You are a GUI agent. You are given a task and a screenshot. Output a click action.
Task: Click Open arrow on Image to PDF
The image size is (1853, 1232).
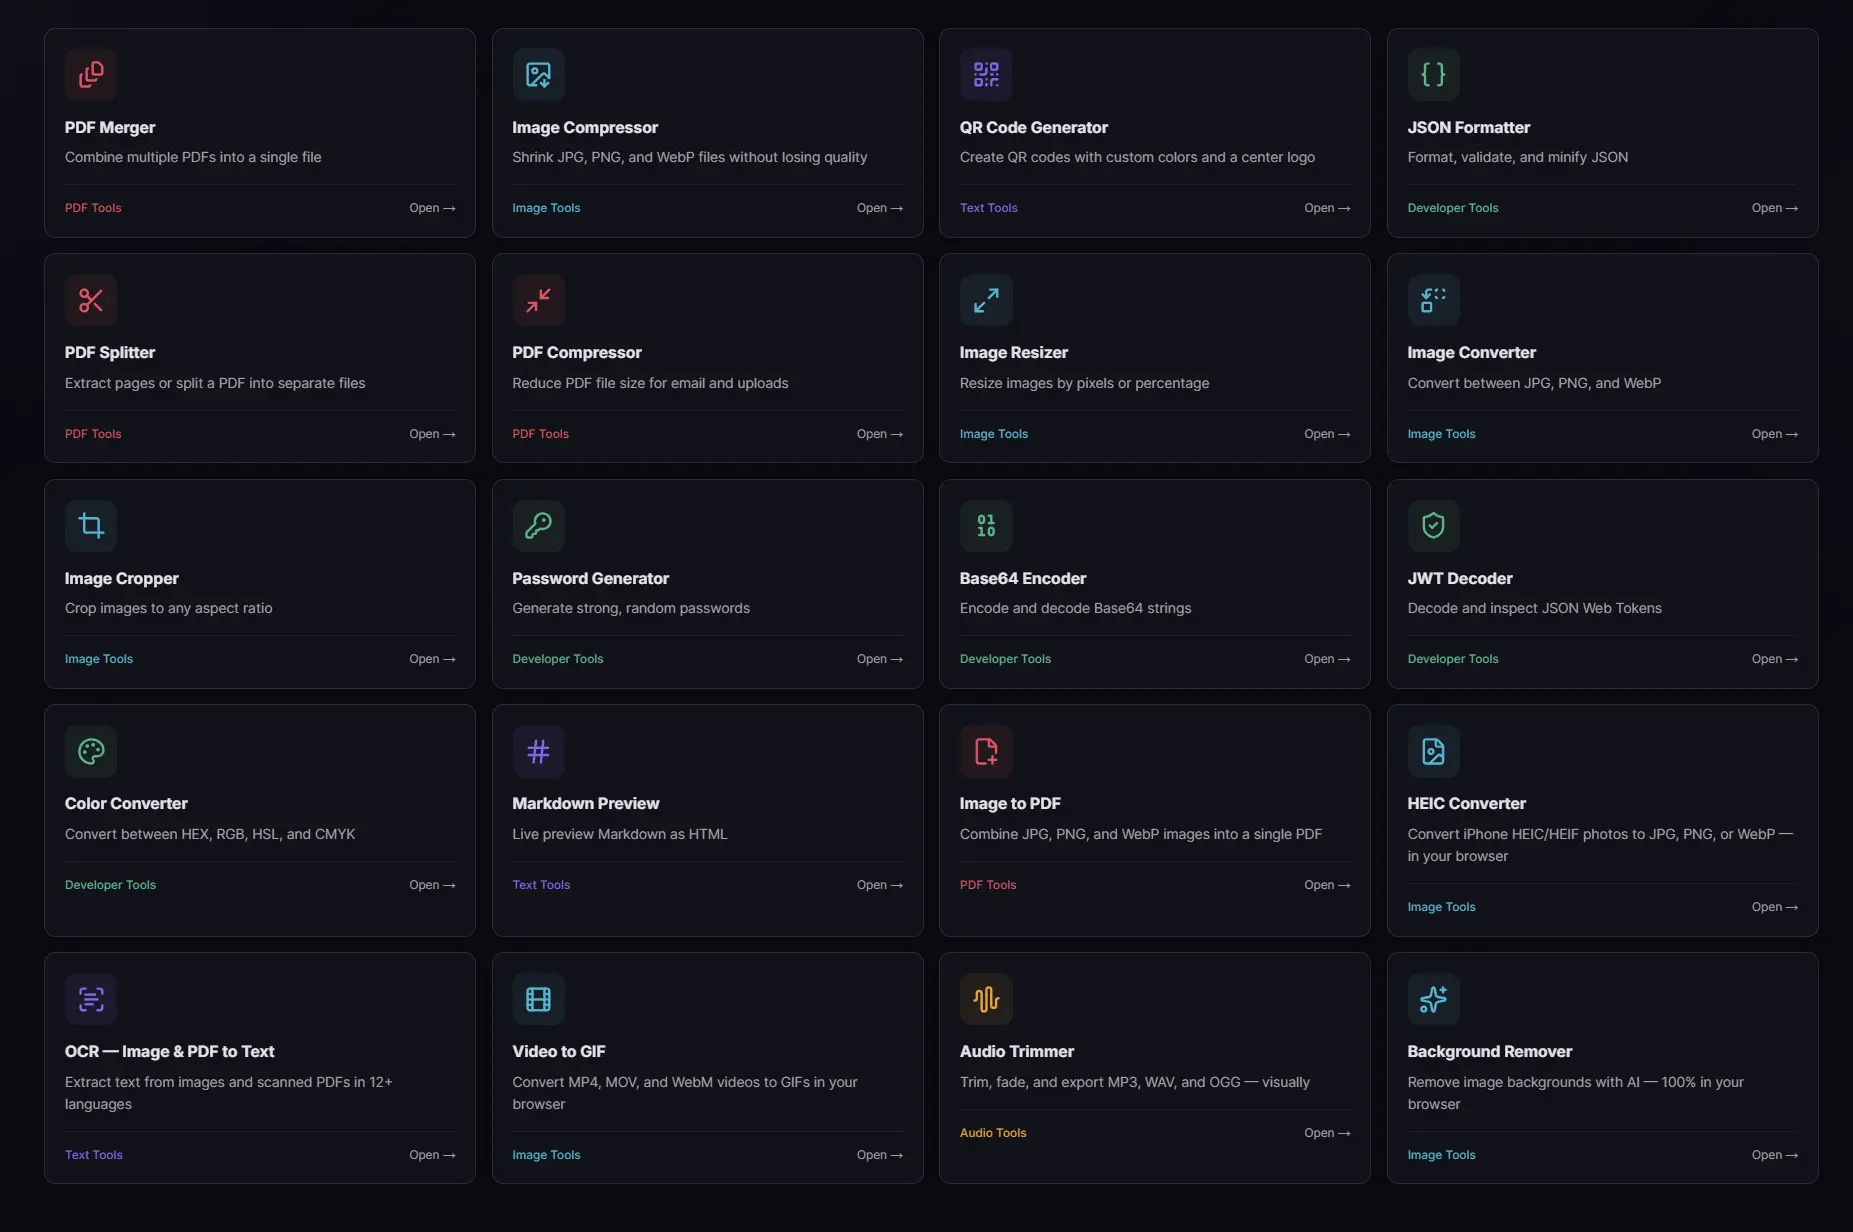1327,885
